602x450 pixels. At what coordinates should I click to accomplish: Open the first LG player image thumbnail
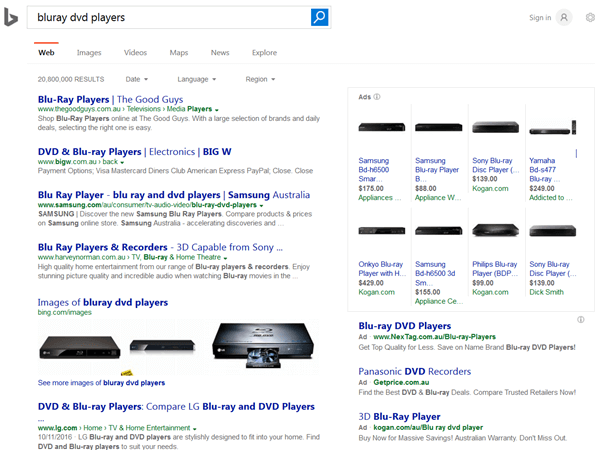point(80,347)
